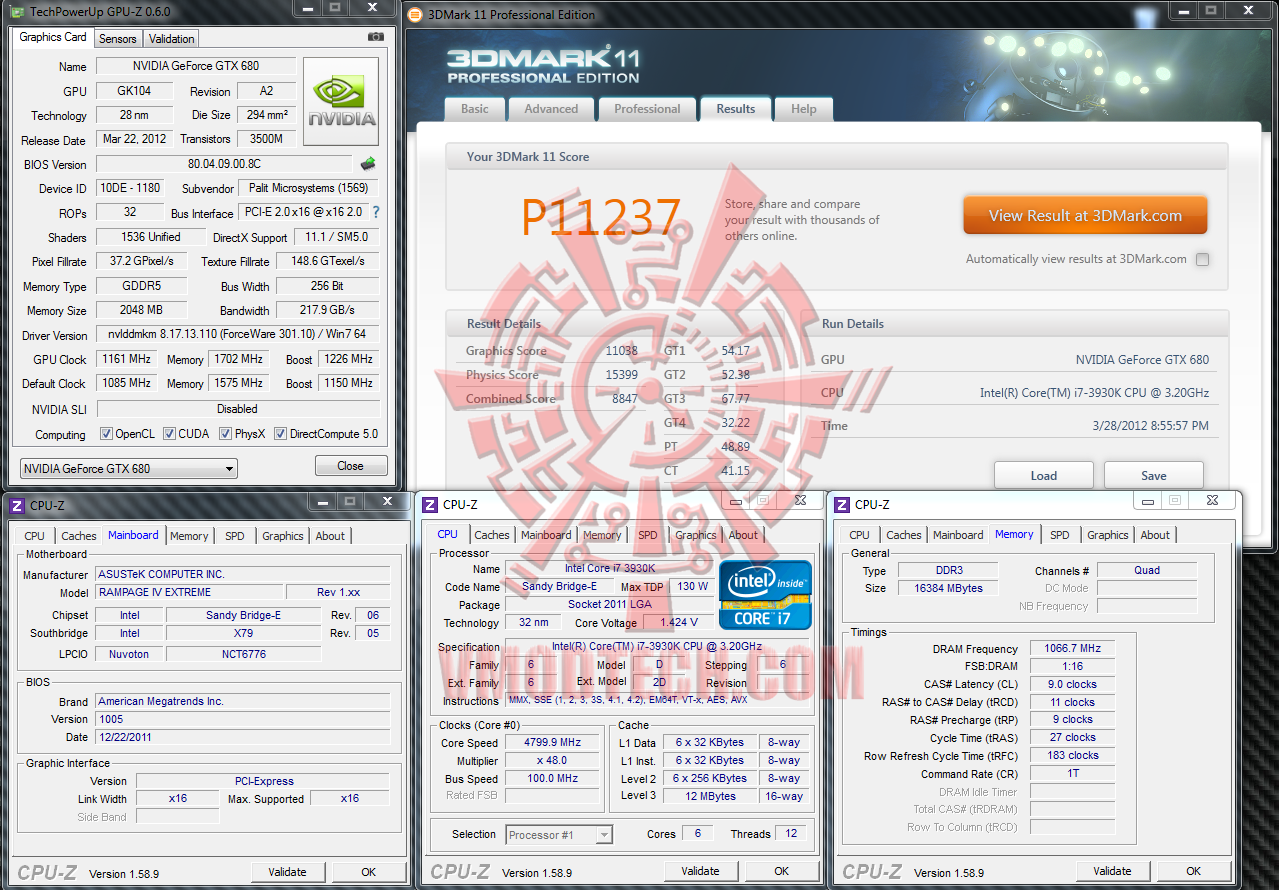Open SPD tab in CPU-Z Memory window
The image size is (1279, 890).
[x=1060, y=535]
